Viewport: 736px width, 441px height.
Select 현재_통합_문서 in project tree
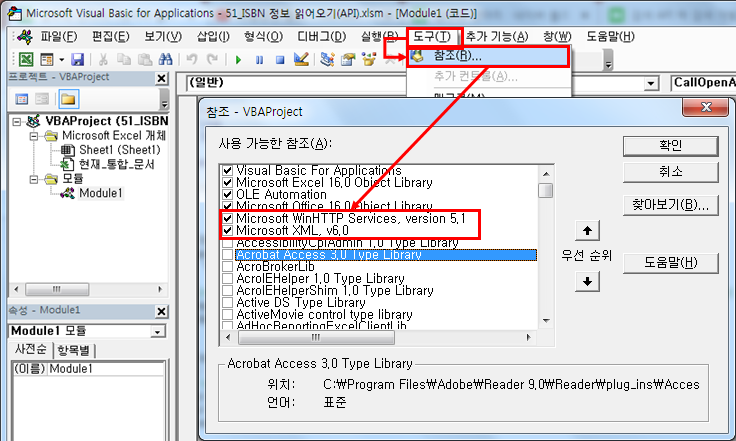coord(116,164)
